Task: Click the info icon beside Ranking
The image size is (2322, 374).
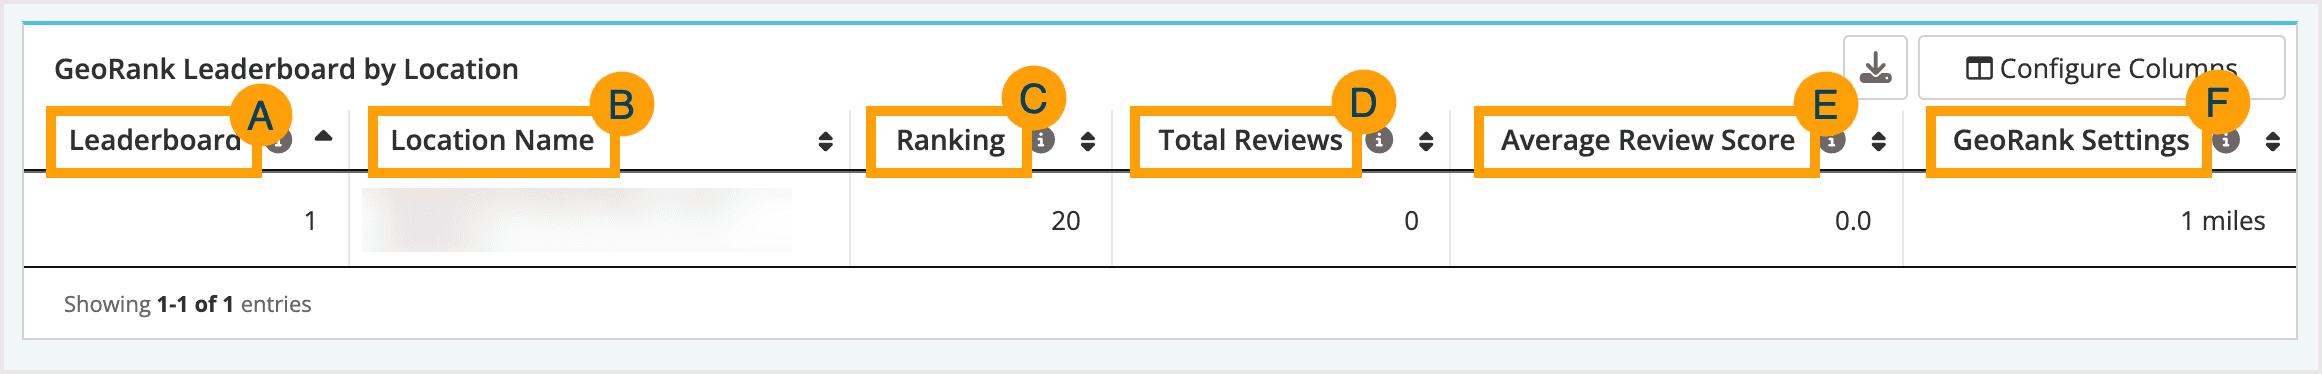Action: 1043,140
